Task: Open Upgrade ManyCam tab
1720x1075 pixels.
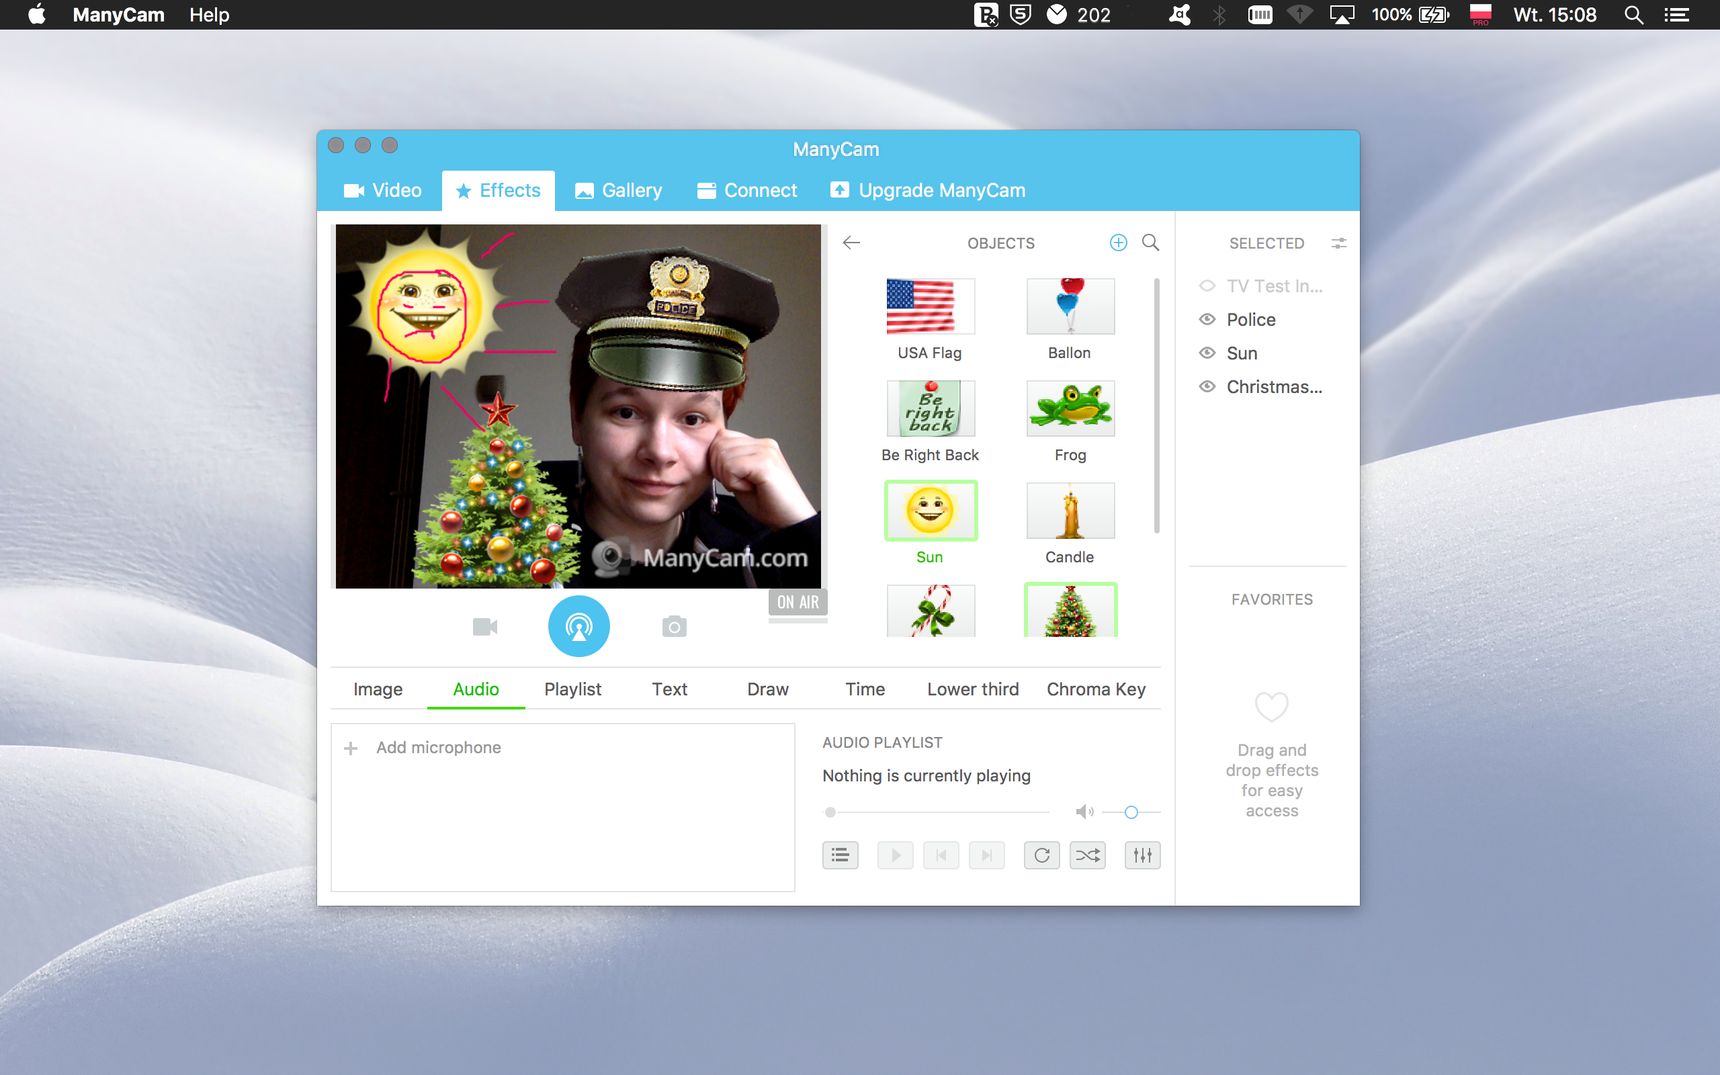Action: [x=928, y=190]
